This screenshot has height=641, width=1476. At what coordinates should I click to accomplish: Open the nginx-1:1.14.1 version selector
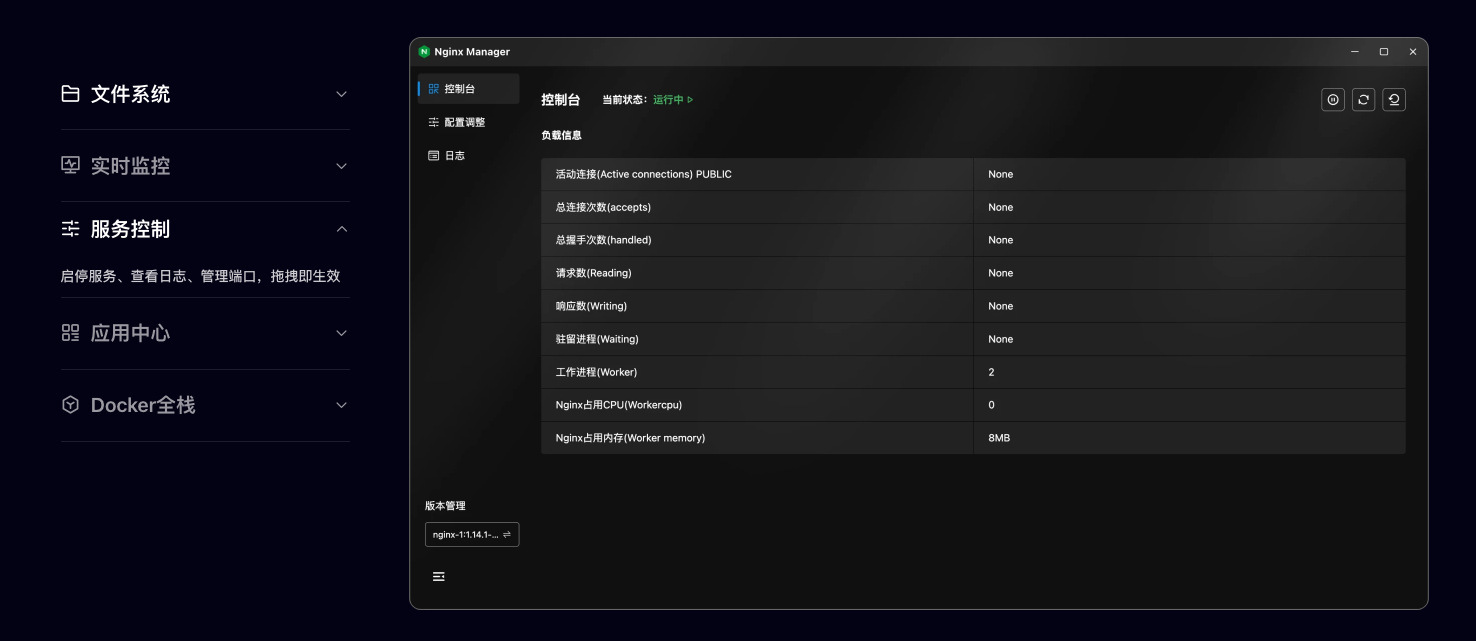pos(471,535)
